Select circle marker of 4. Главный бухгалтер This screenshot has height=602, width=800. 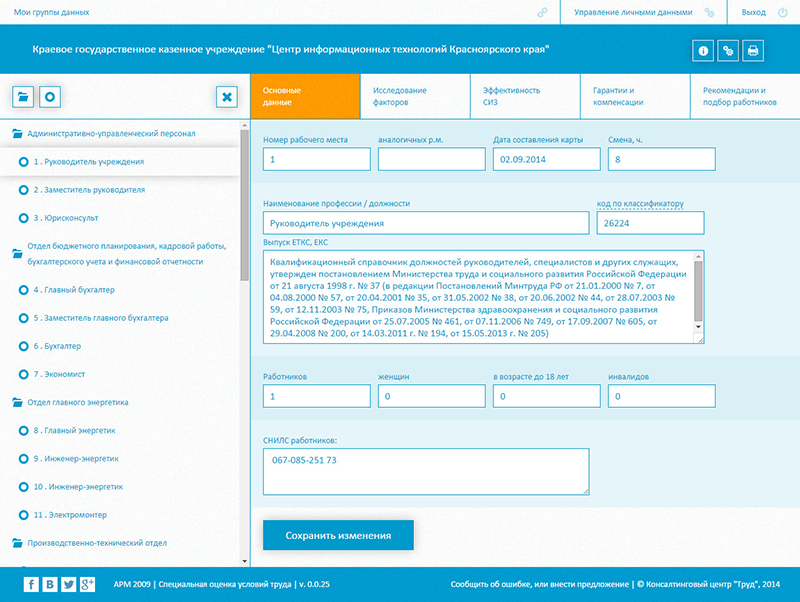coord(23,290)
